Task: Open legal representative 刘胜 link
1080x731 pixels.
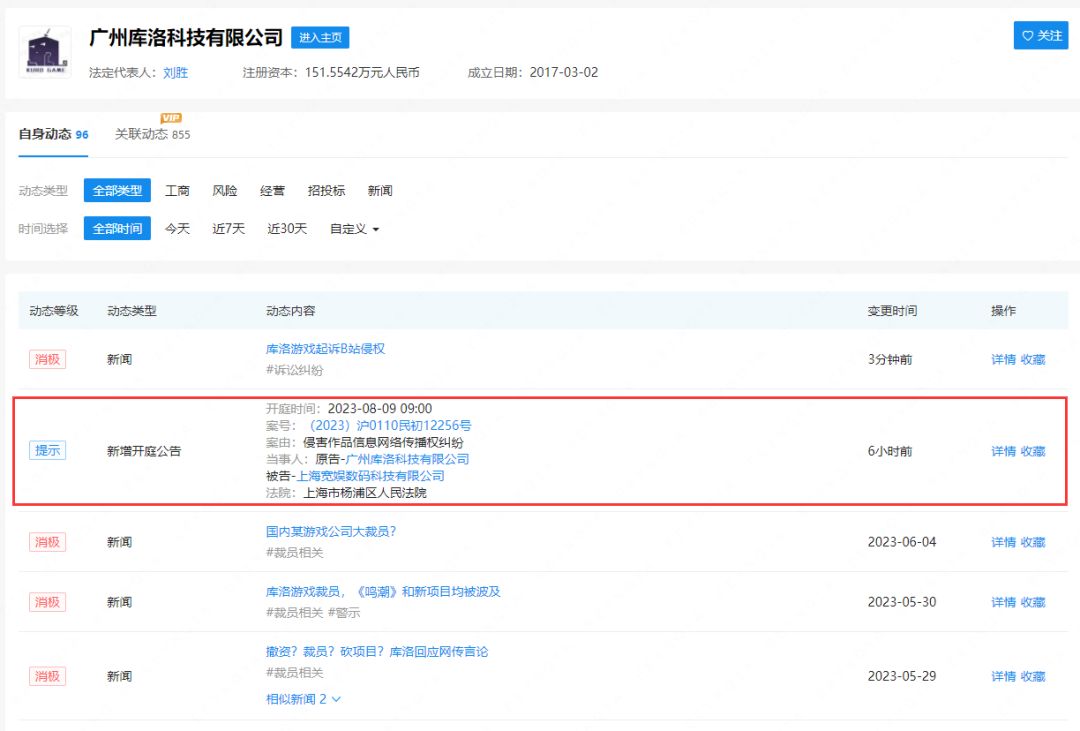Action: tap(175, 72)
